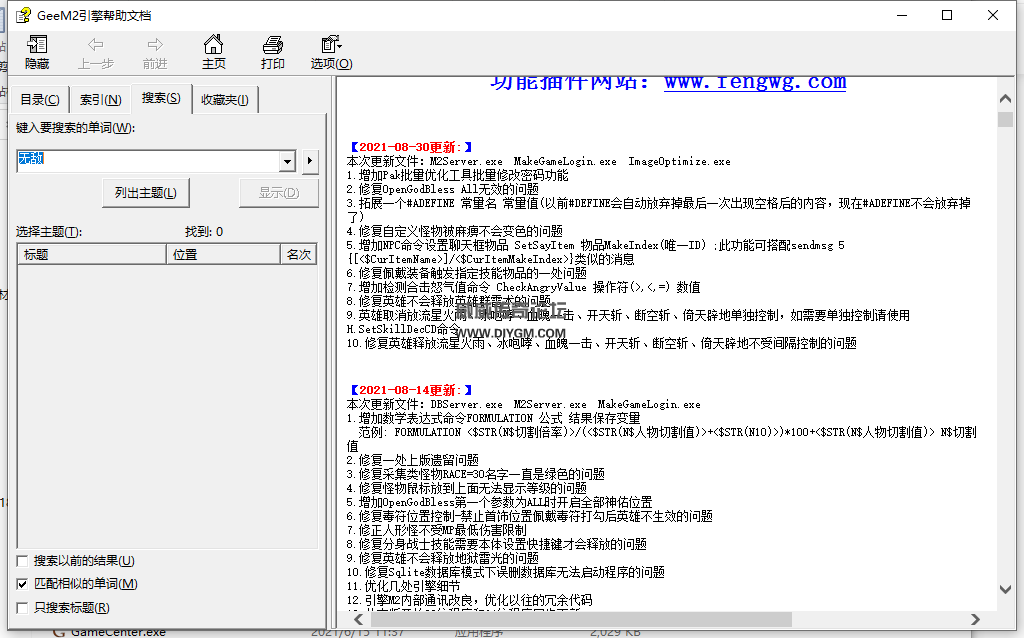Minimize the GeeM2 help window
Screen dimensions: 1024x638
[x=902, y=15]
